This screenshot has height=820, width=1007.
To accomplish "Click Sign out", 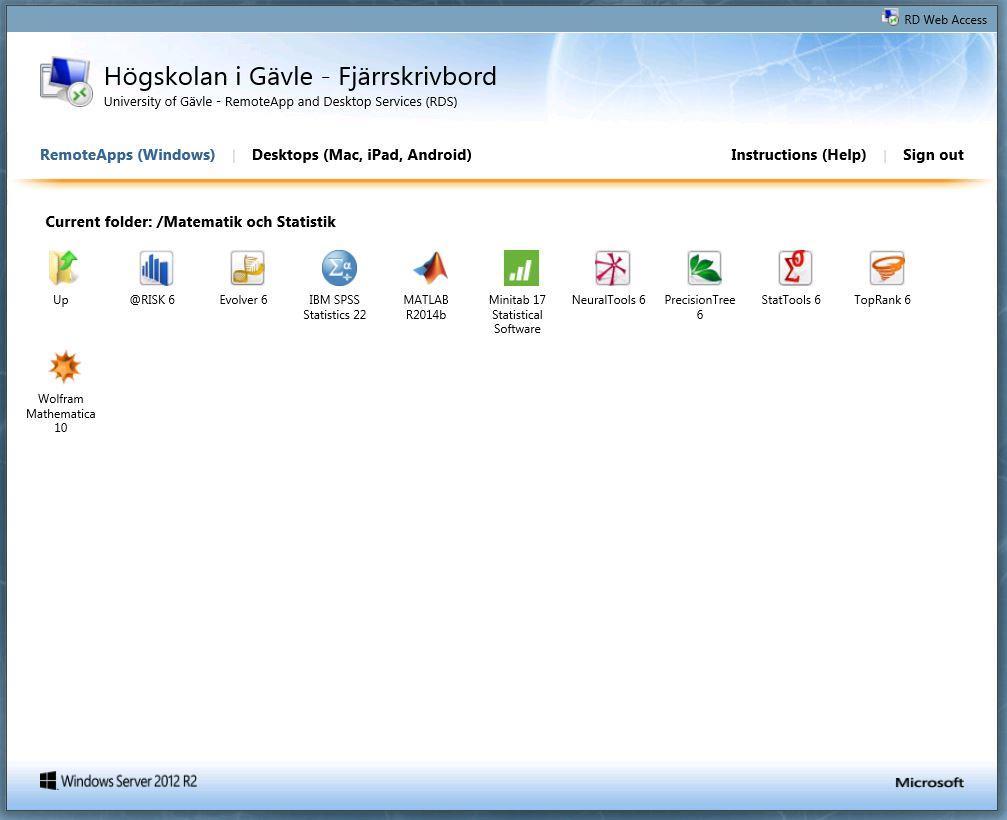I will coord(933,155).
